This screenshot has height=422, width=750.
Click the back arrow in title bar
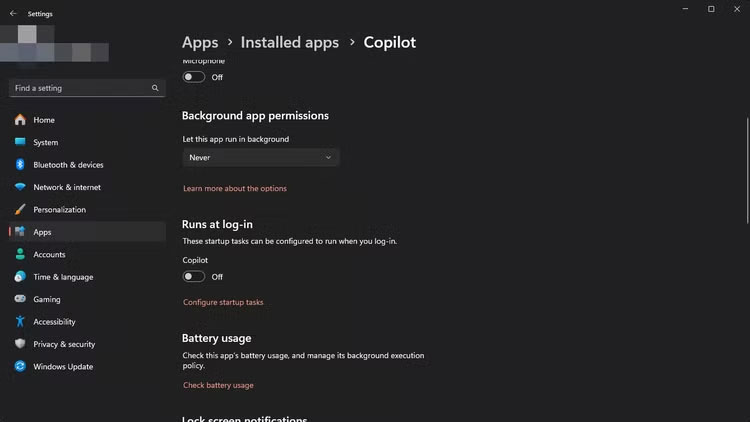tap(13, 14)
